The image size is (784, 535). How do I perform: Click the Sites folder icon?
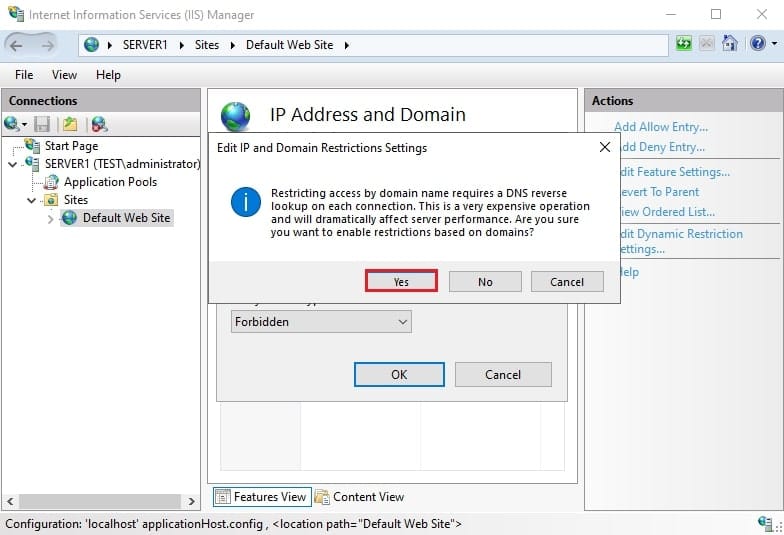point(52,200)
